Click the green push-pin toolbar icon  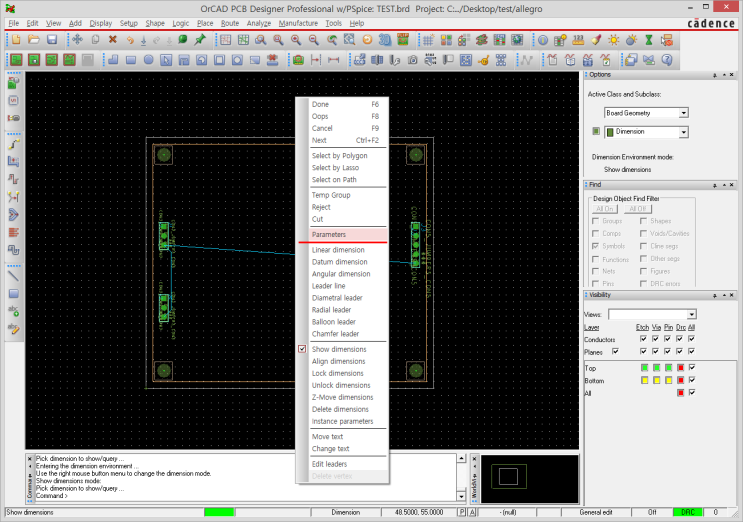[x=200, y=40]
